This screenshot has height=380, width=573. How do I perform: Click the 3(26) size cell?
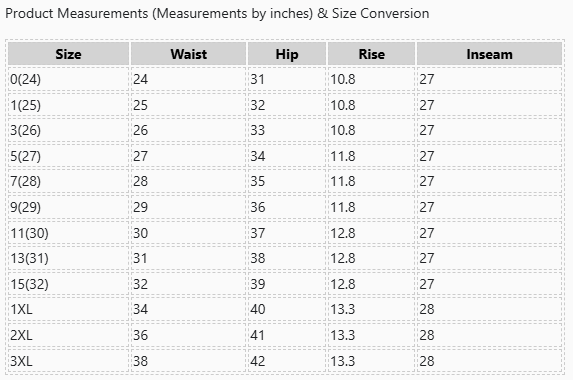tap(69, 130)
